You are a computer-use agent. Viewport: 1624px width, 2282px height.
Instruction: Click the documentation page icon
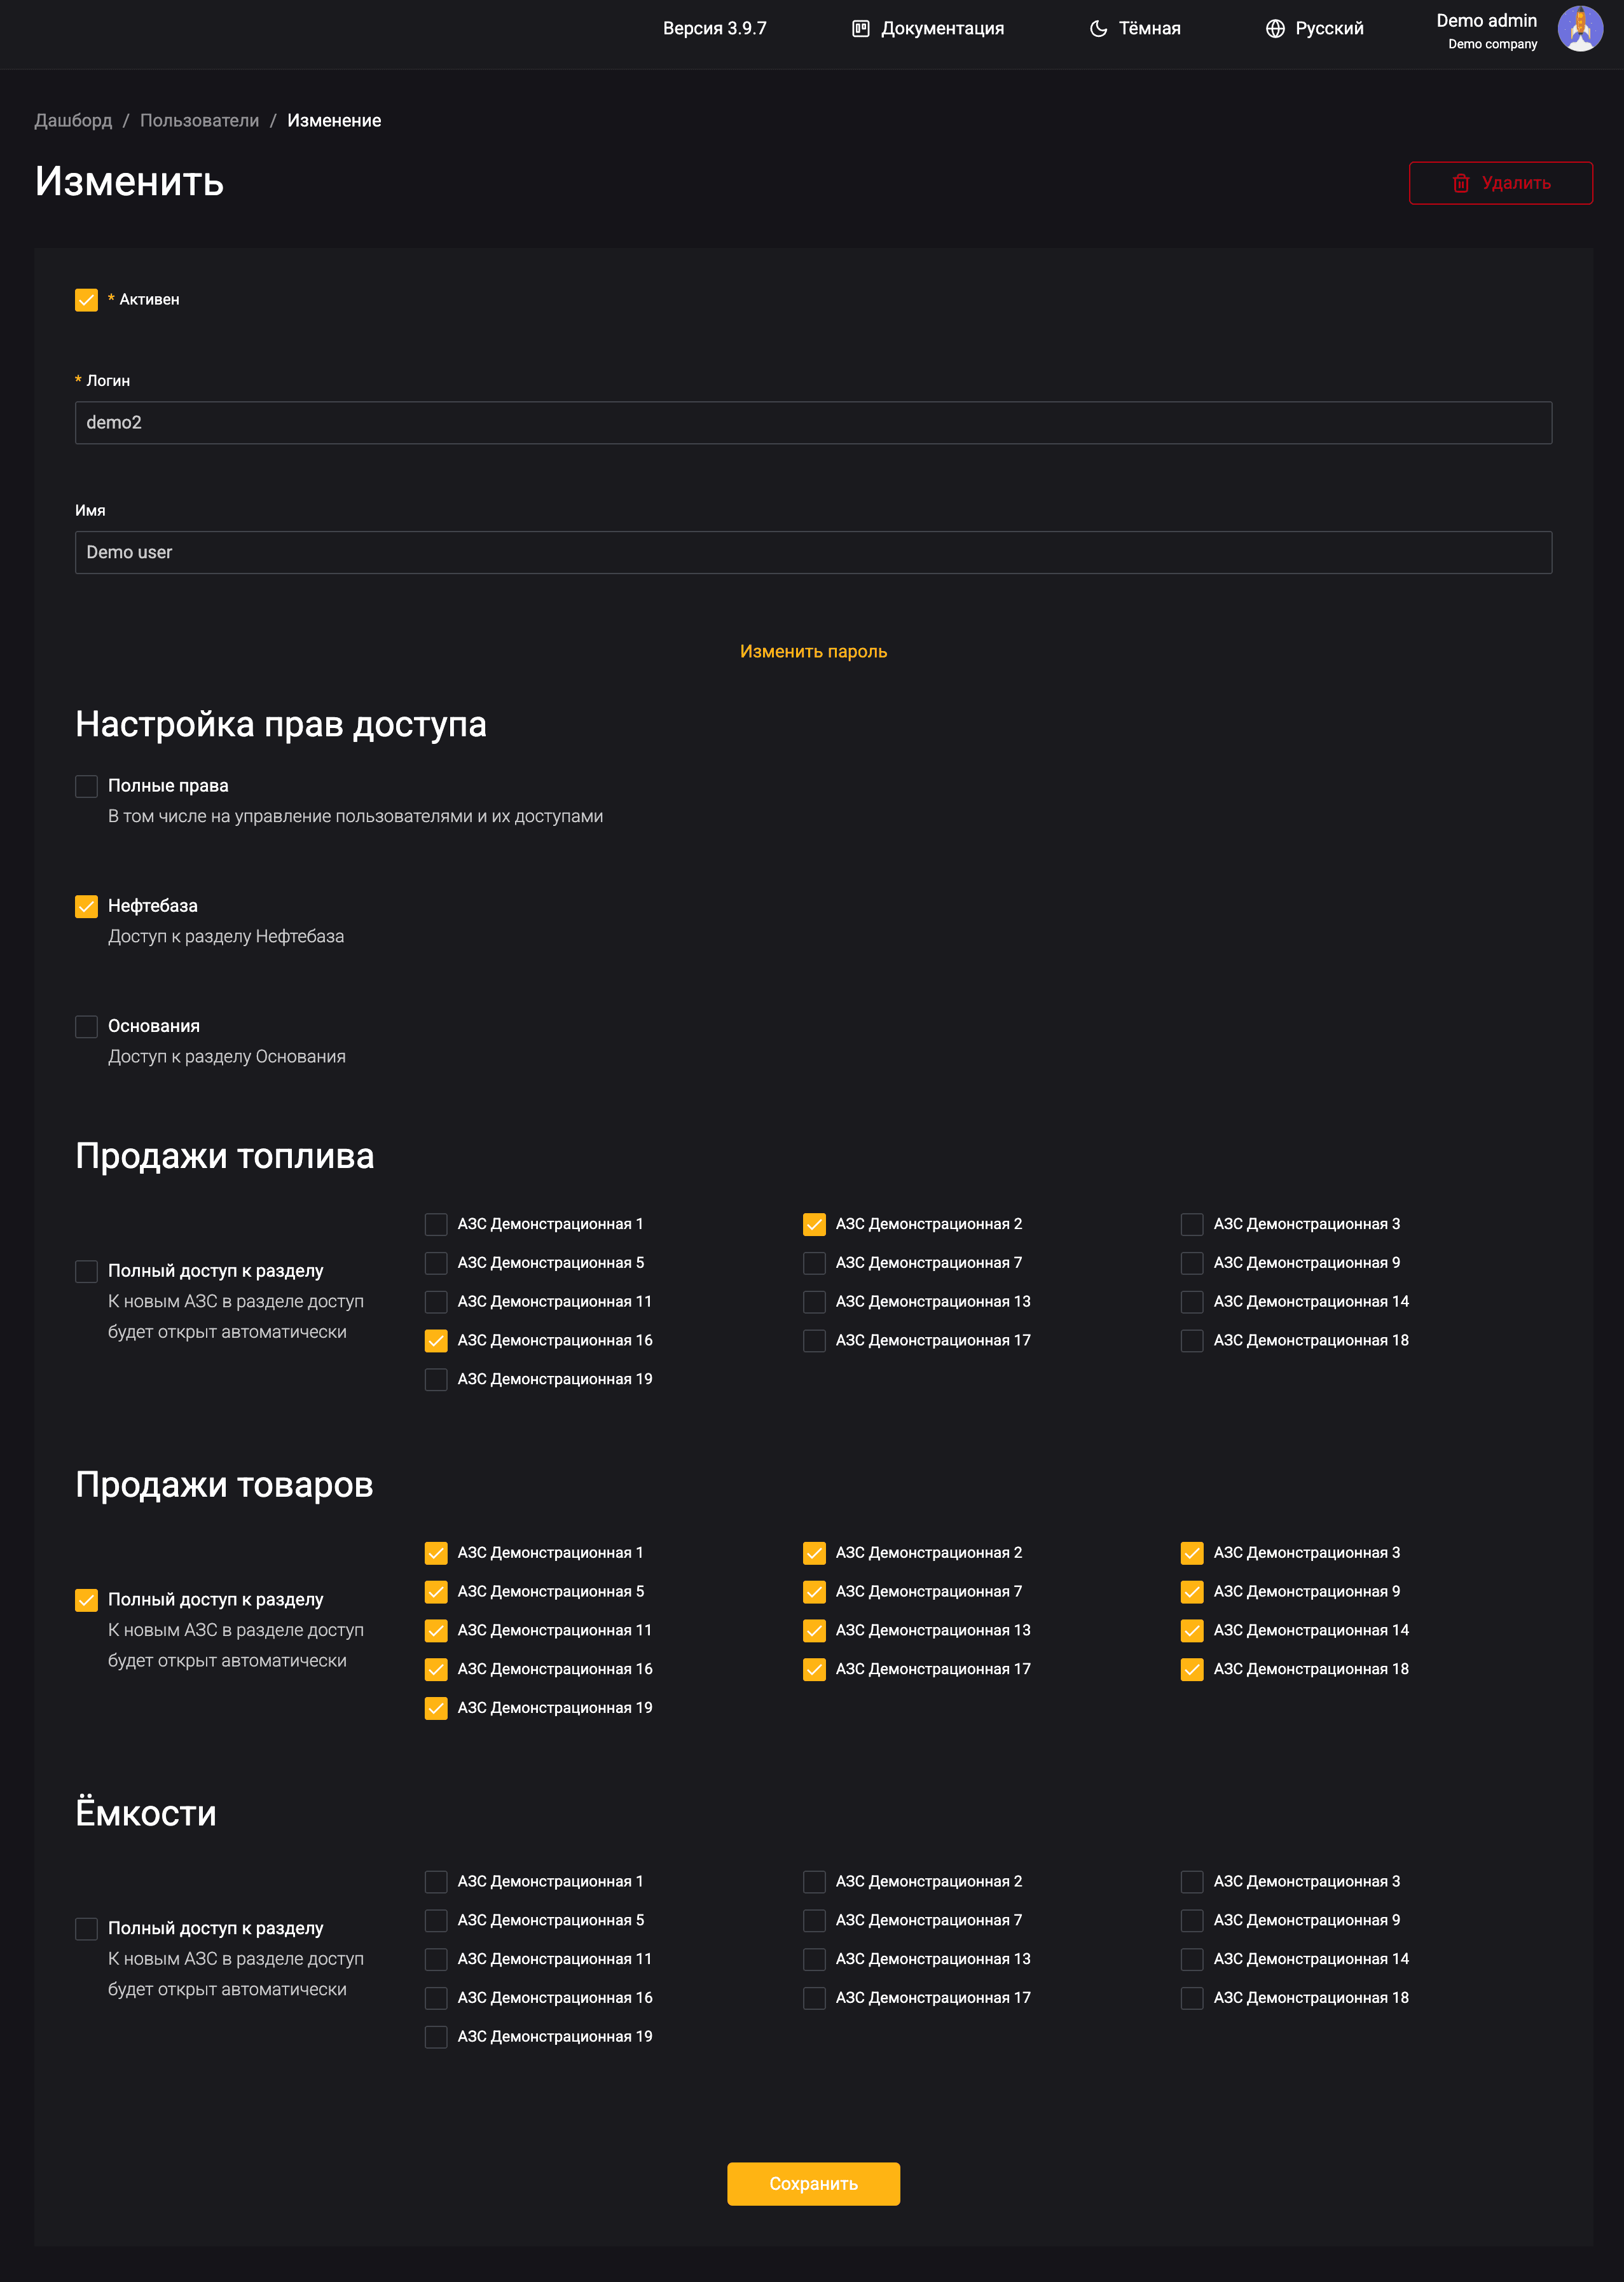pos(860,28)
